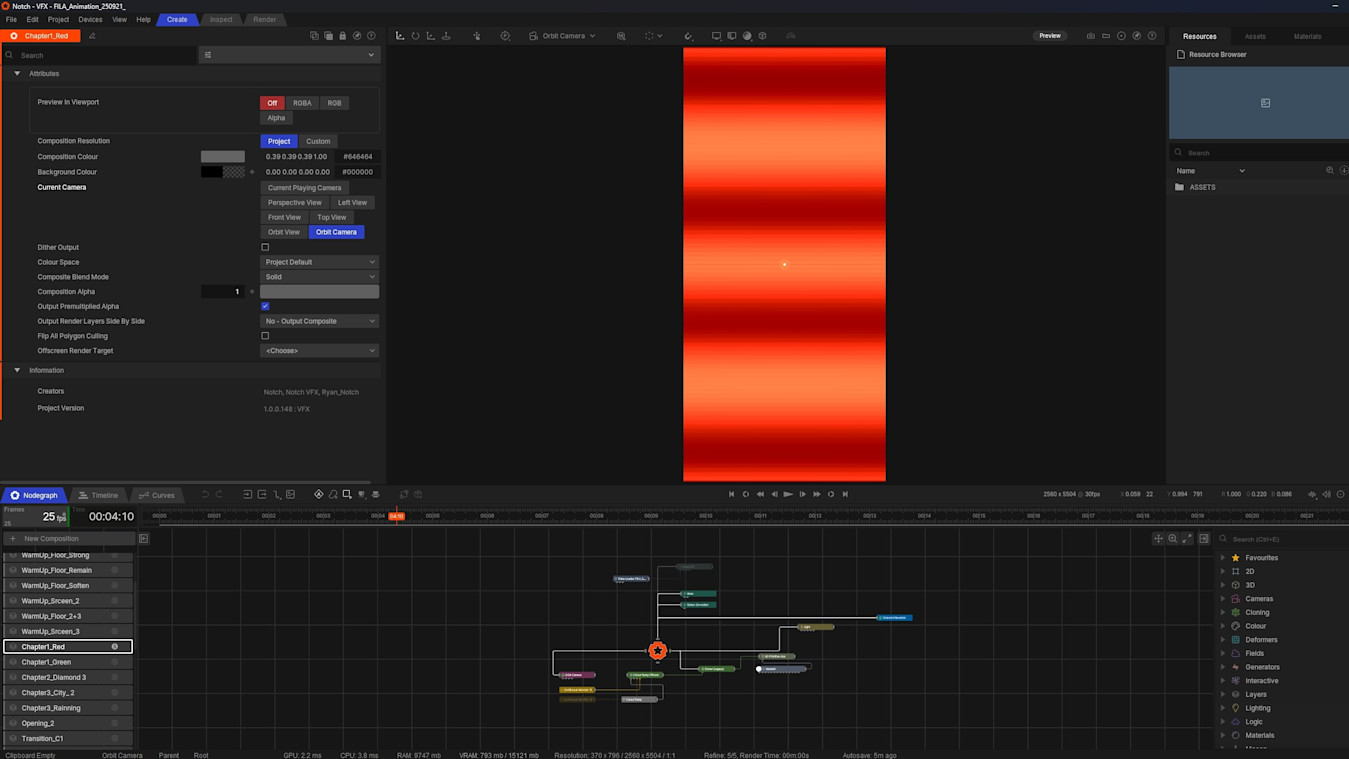Screen dimensions: 1349x759
Task: Click the Preview button
Action: (x=1049, y=36)
